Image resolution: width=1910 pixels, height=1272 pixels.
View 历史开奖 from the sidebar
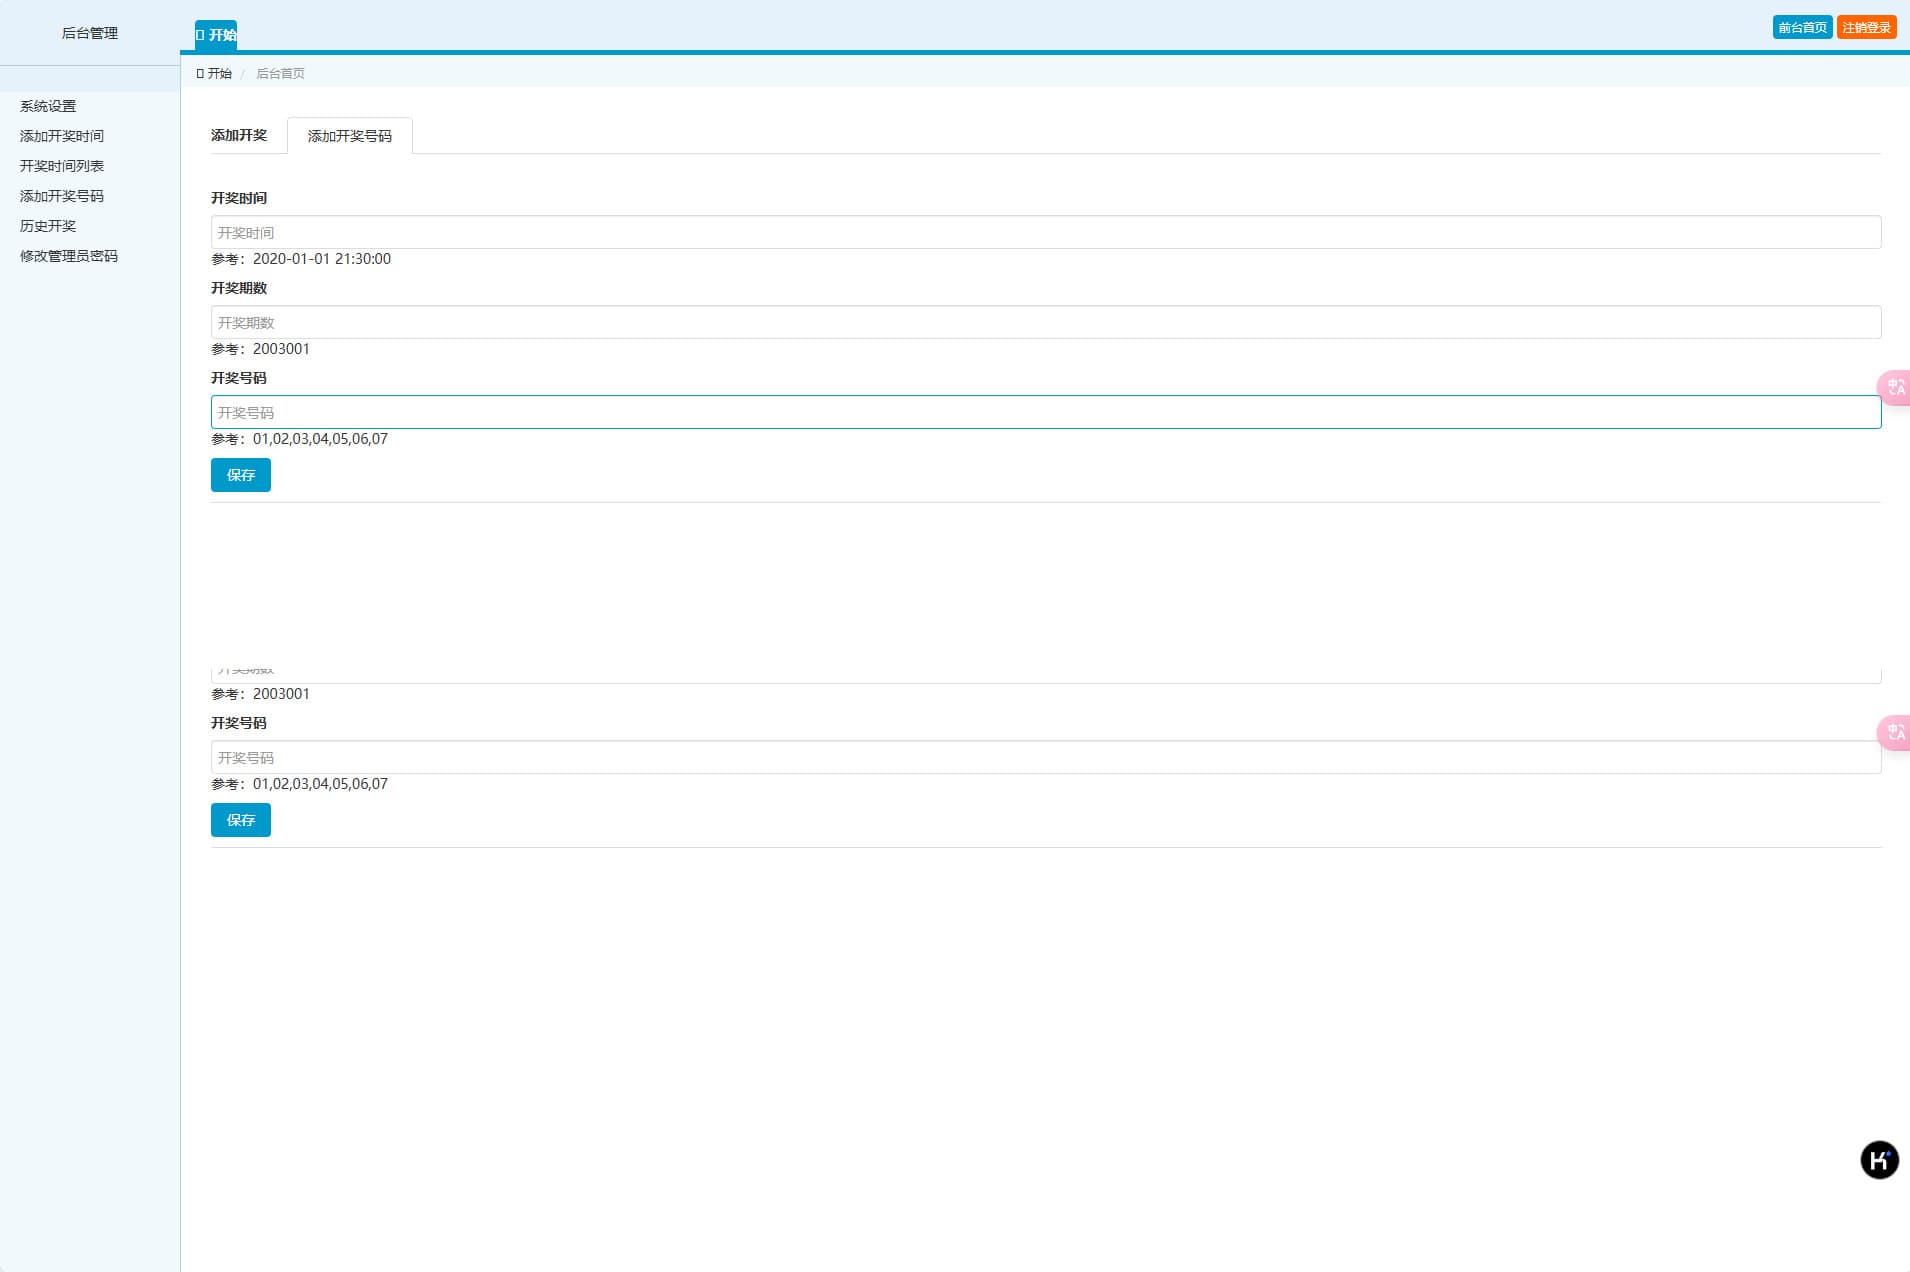click(48, 226)
